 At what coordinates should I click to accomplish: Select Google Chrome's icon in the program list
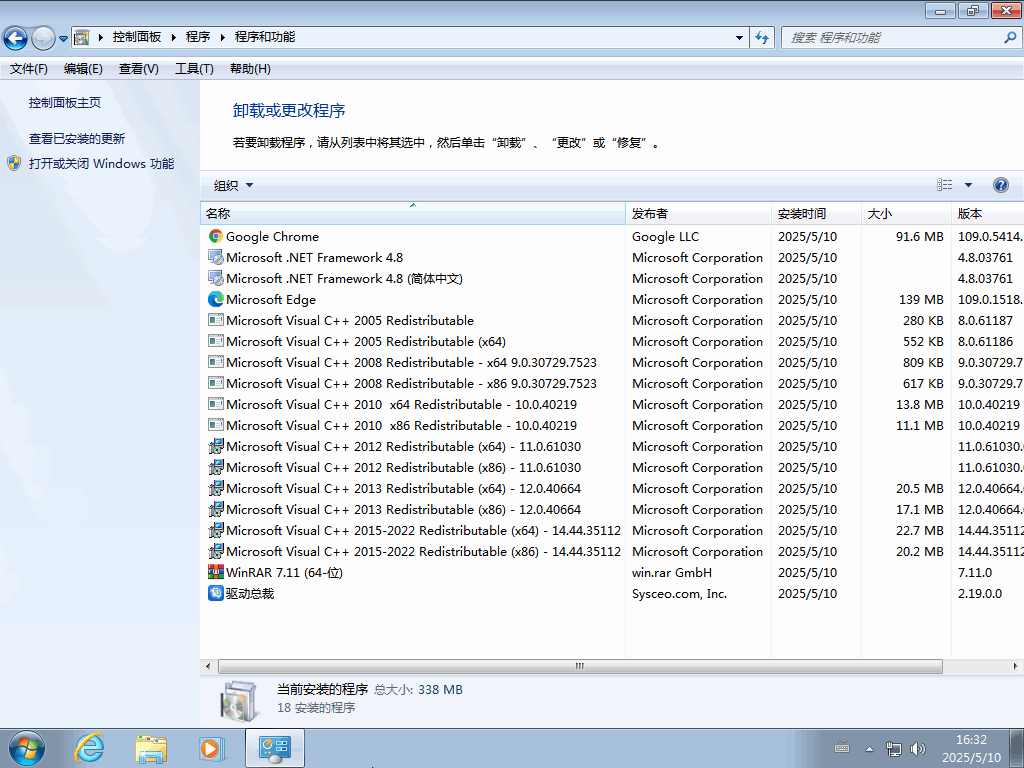tap(214, 236)
